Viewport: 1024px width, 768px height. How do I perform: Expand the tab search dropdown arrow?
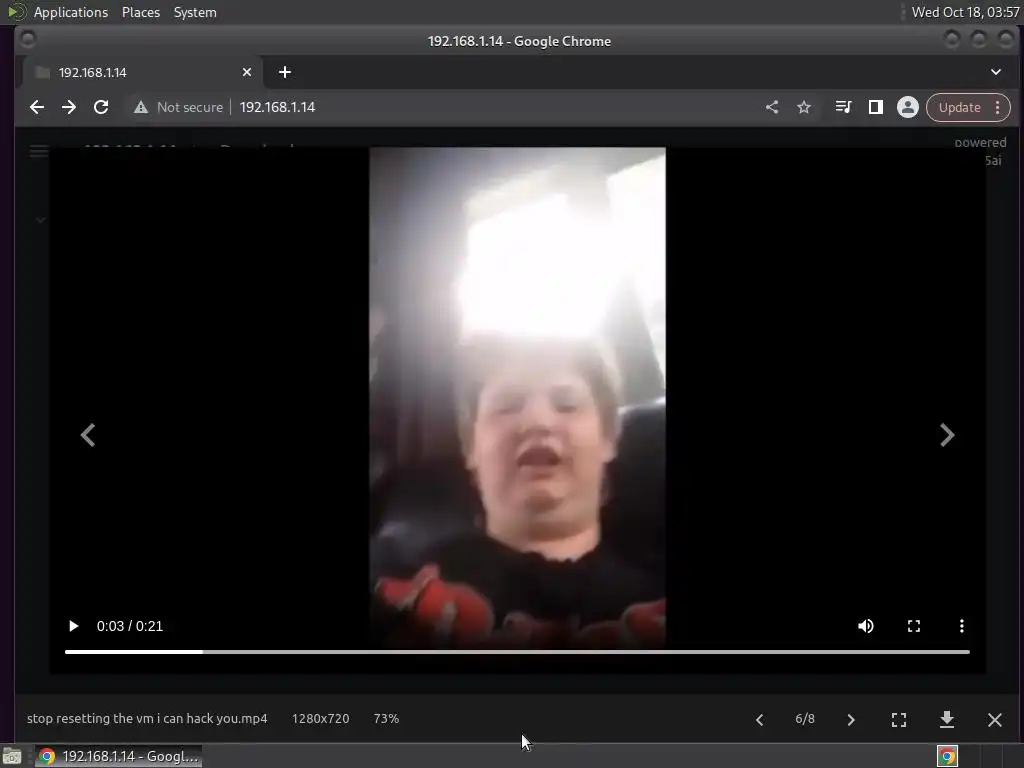(996, 72)
